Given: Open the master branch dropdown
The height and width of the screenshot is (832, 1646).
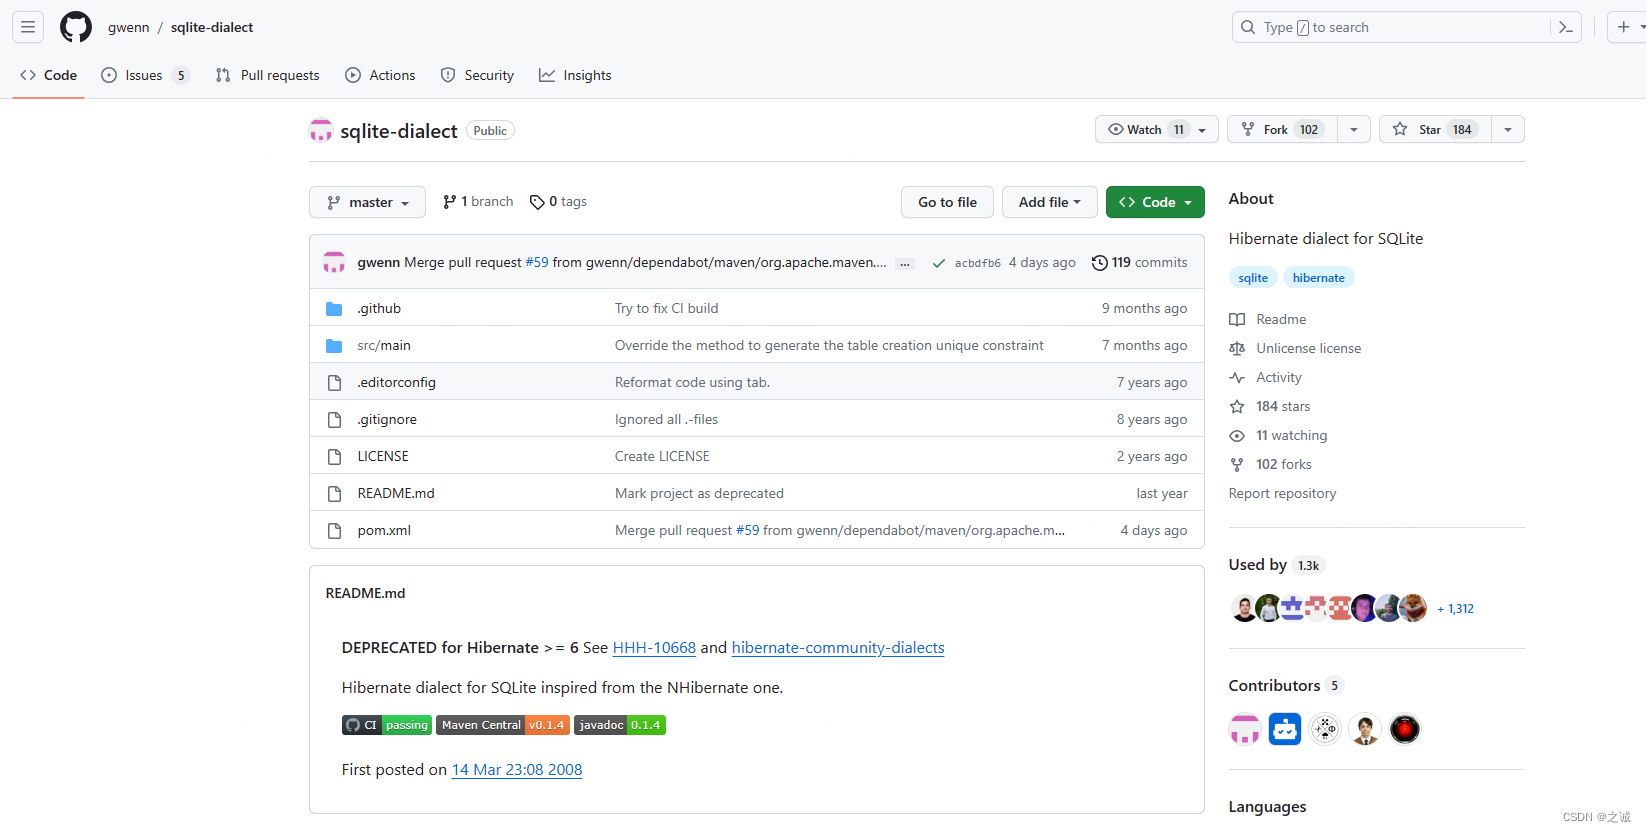Looking at the screenshot, I should point(367,202).
